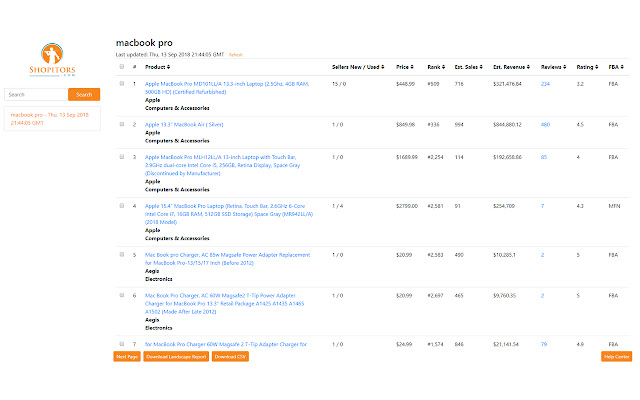Open Apple MacBook Pro MD101LL/A product link
This screenshot has width=640, height=400.
coord(227,88)
